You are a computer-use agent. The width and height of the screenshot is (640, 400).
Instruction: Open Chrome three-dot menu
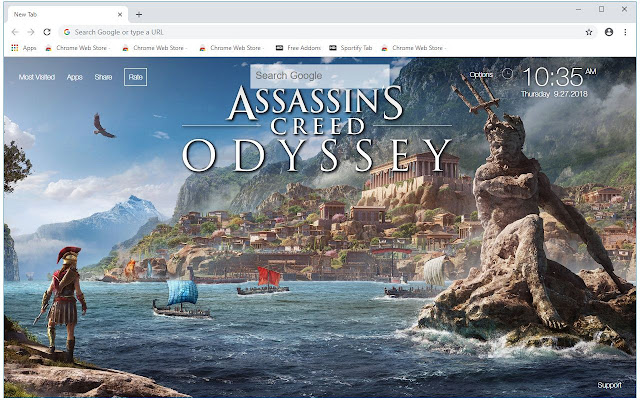click(625, 32)
